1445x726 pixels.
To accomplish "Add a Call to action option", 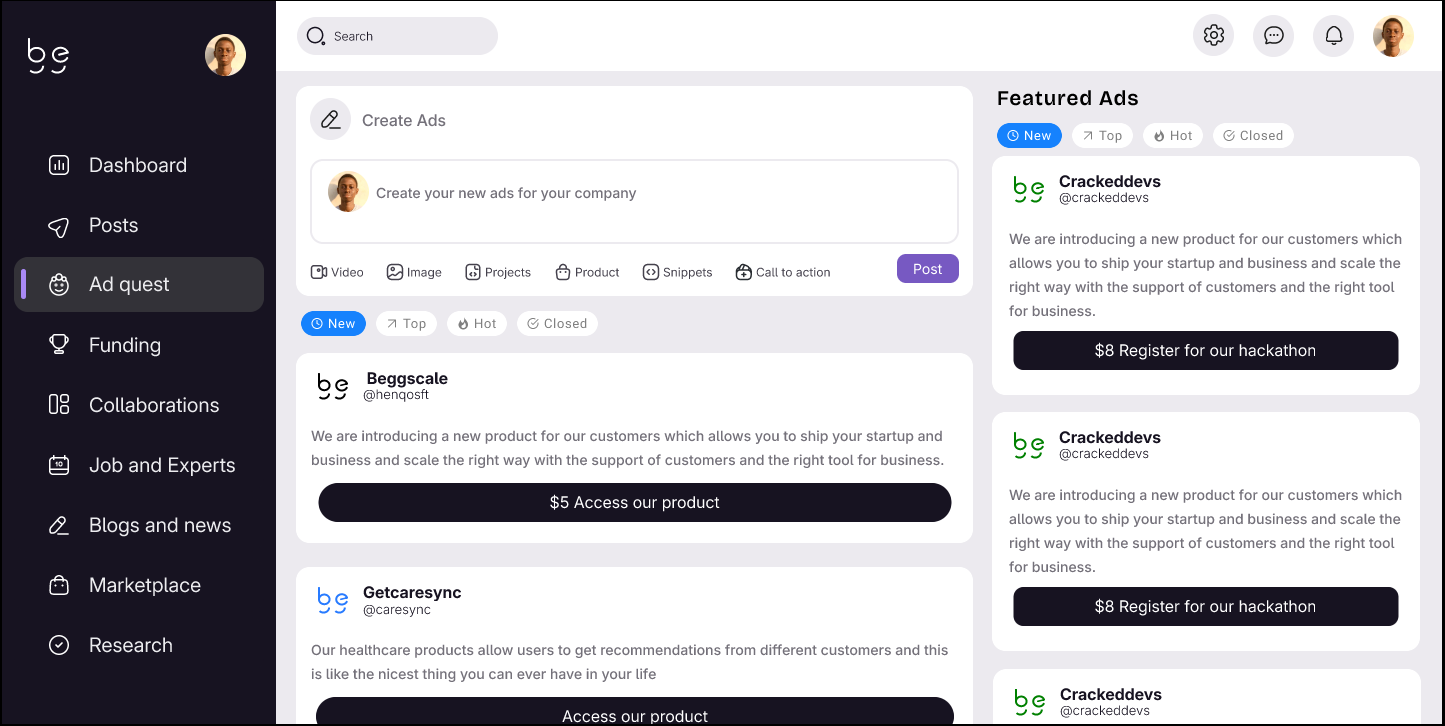I will (782, 272).
